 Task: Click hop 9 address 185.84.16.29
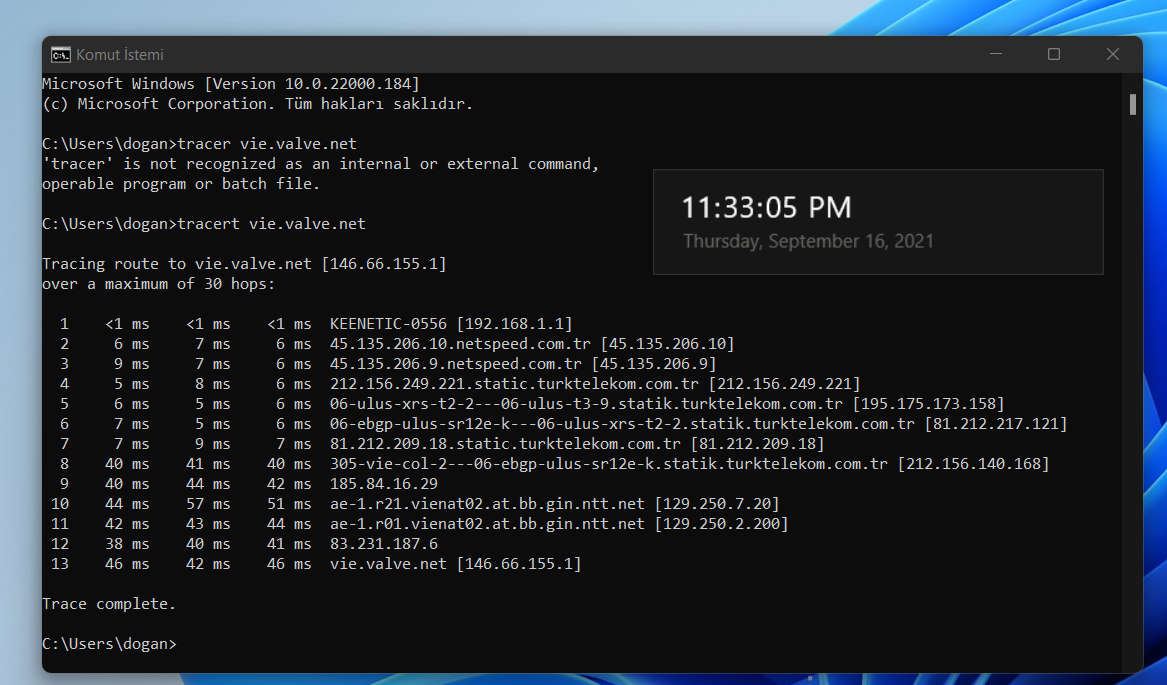tap(384, 484)
